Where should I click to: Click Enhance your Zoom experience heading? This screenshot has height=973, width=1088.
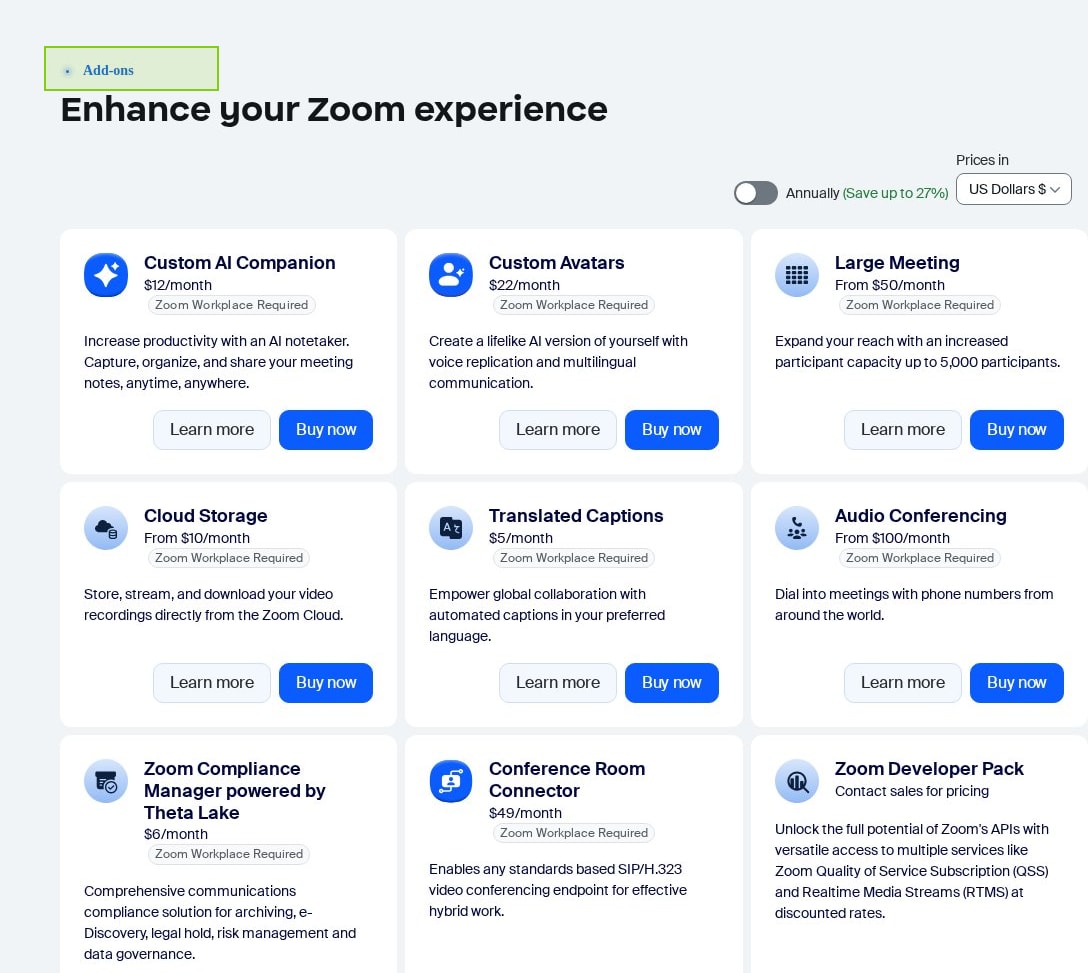pos(334,110)
